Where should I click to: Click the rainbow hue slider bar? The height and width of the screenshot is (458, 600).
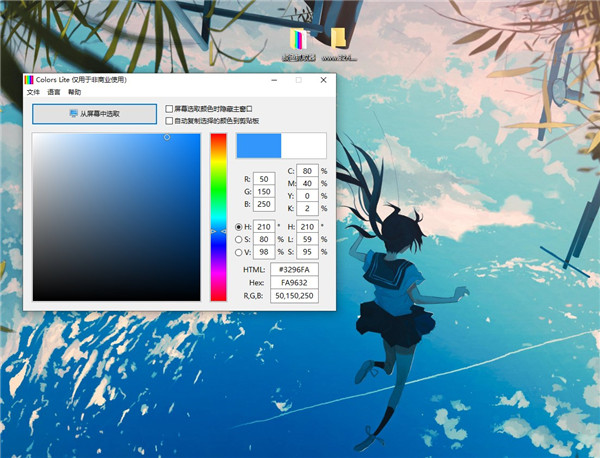point(218,217)
